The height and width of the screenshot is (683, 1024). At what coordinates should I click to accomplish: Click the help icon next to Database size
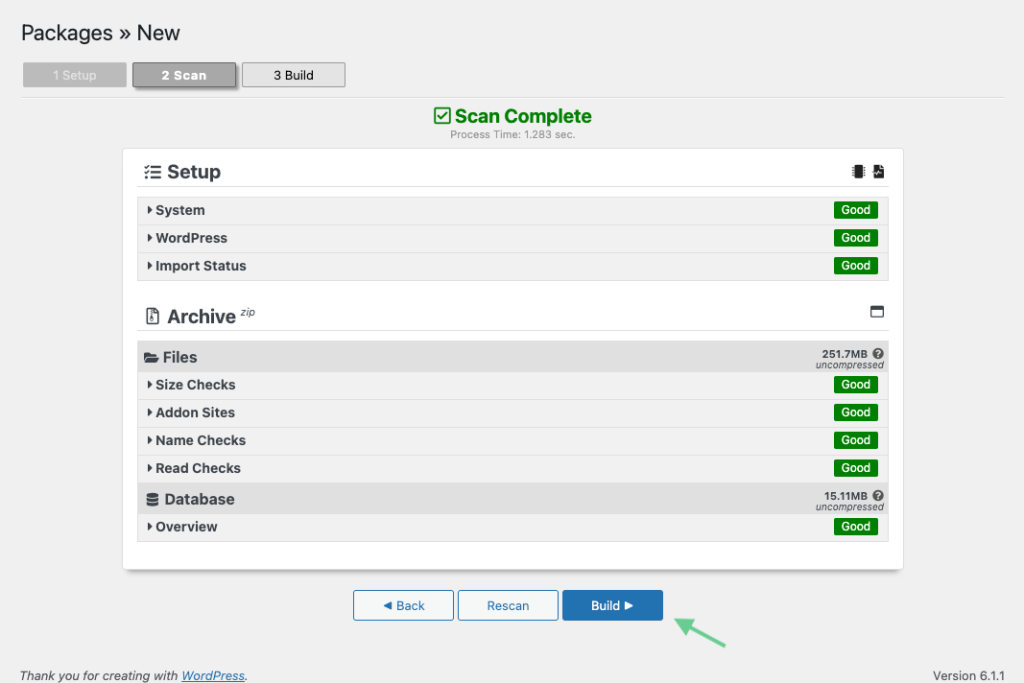coord(877,495)
